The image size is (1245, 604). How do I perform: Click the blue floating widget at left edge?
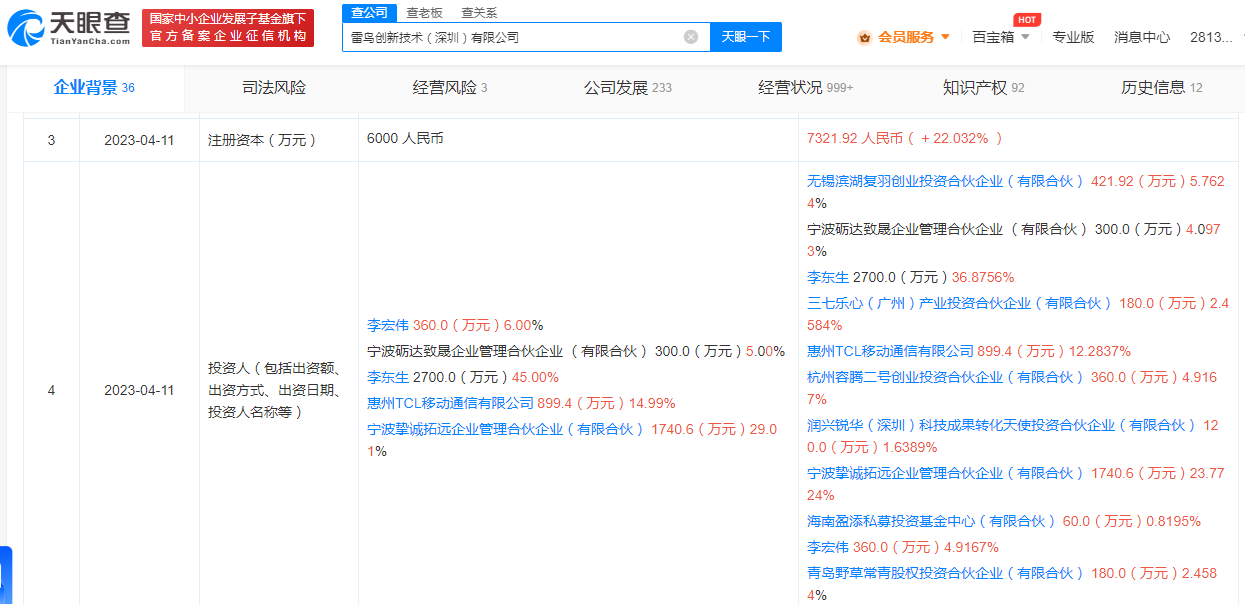(5, 575)
